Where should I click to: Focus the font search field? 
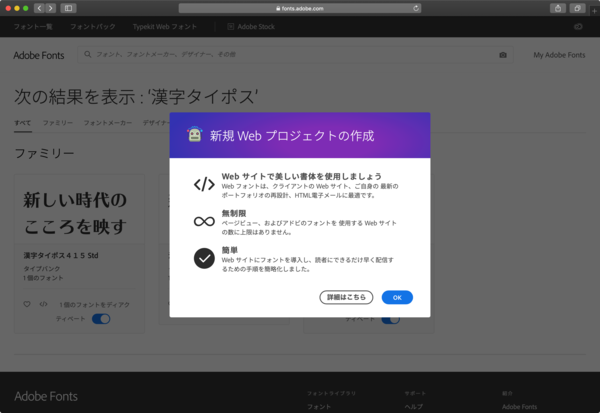pos(295,55)
